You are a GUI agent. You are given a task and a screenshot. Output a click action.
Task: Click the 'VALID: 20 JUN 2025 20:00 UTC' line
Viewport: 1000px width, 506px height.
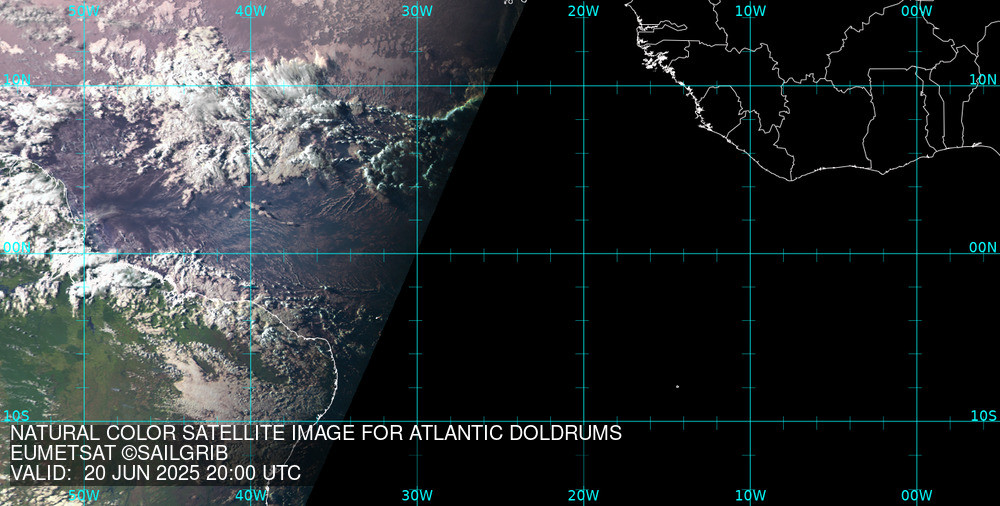(156, 473)
